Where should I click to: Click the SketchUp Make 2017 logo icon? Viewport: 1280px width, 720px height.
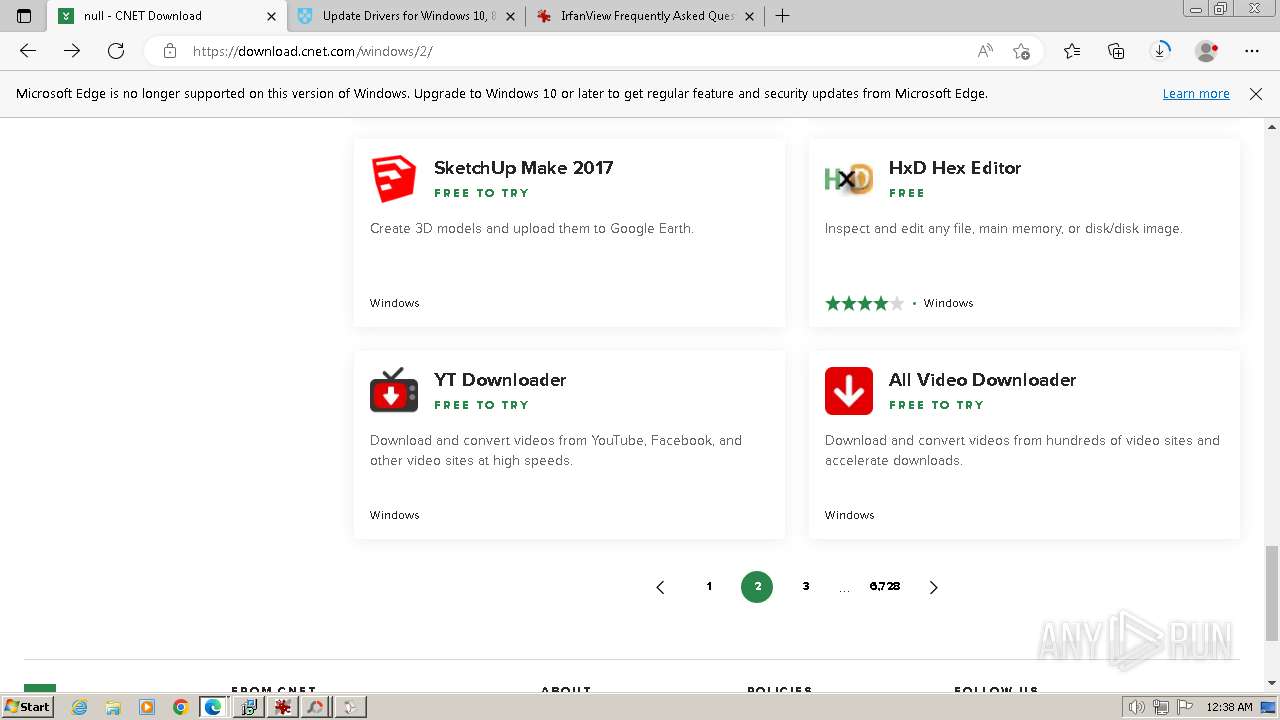click(x=394, y=179)
